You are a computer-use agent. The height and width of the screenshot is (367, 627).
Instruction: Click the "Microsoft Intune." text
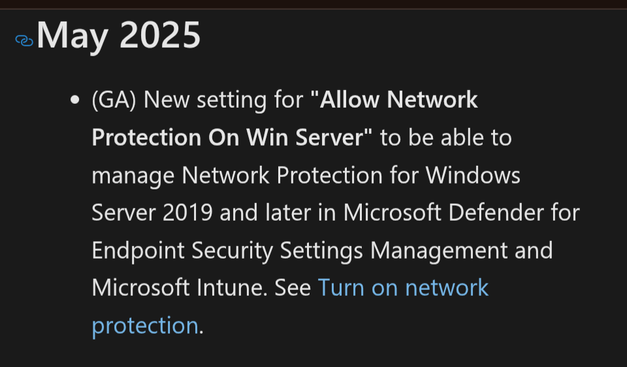[x=180, y=287]
